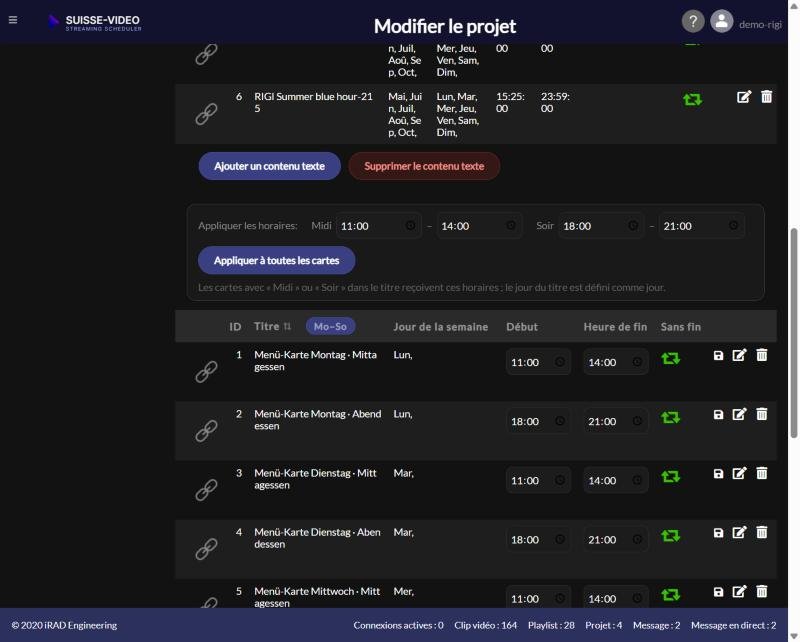Edit Menü-Karte Mittwoch Mittagessen row

(x=739, y=592)
